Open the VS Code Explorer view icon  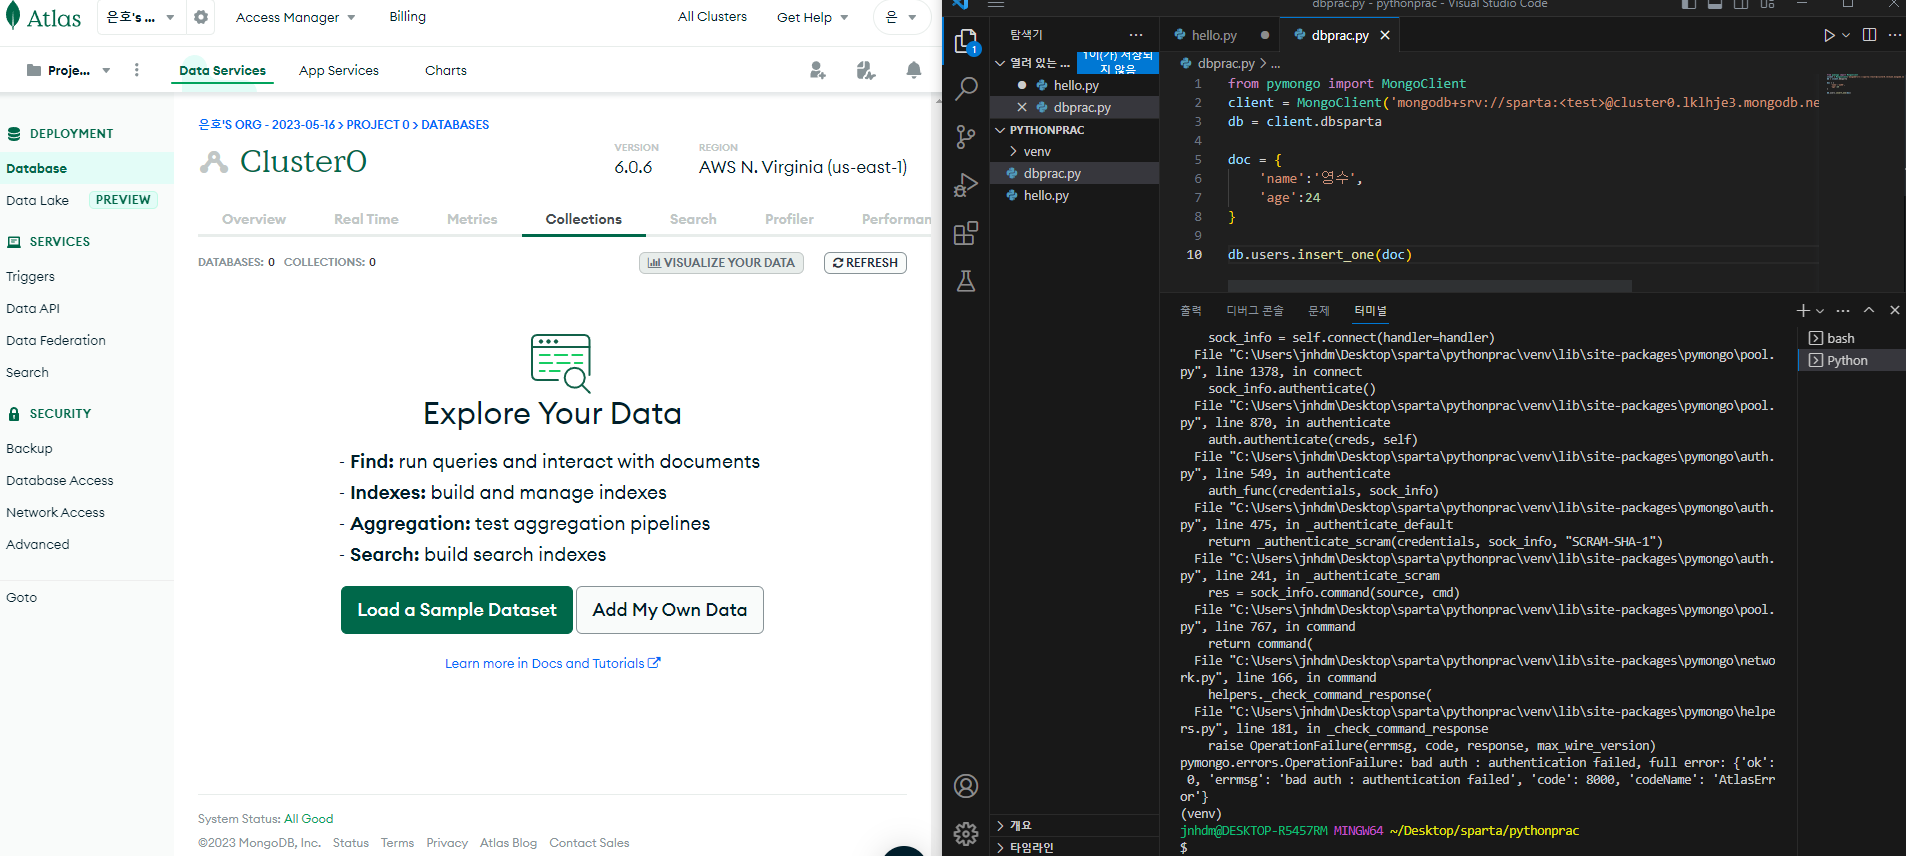coord(966,41)
